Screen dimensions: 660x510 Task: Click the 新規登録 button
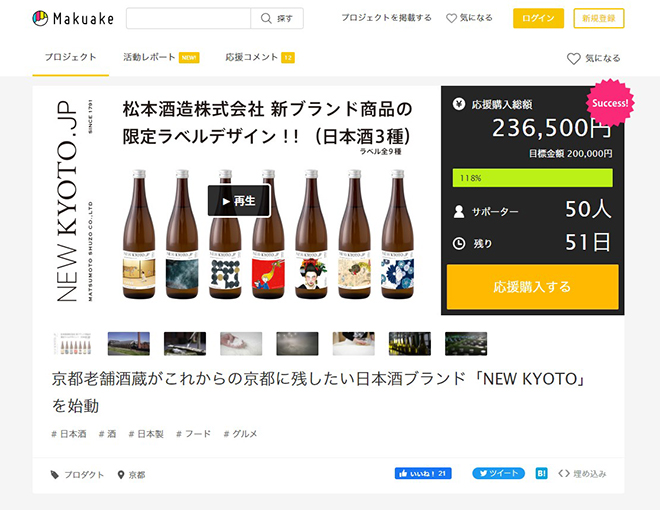point(599,18)
